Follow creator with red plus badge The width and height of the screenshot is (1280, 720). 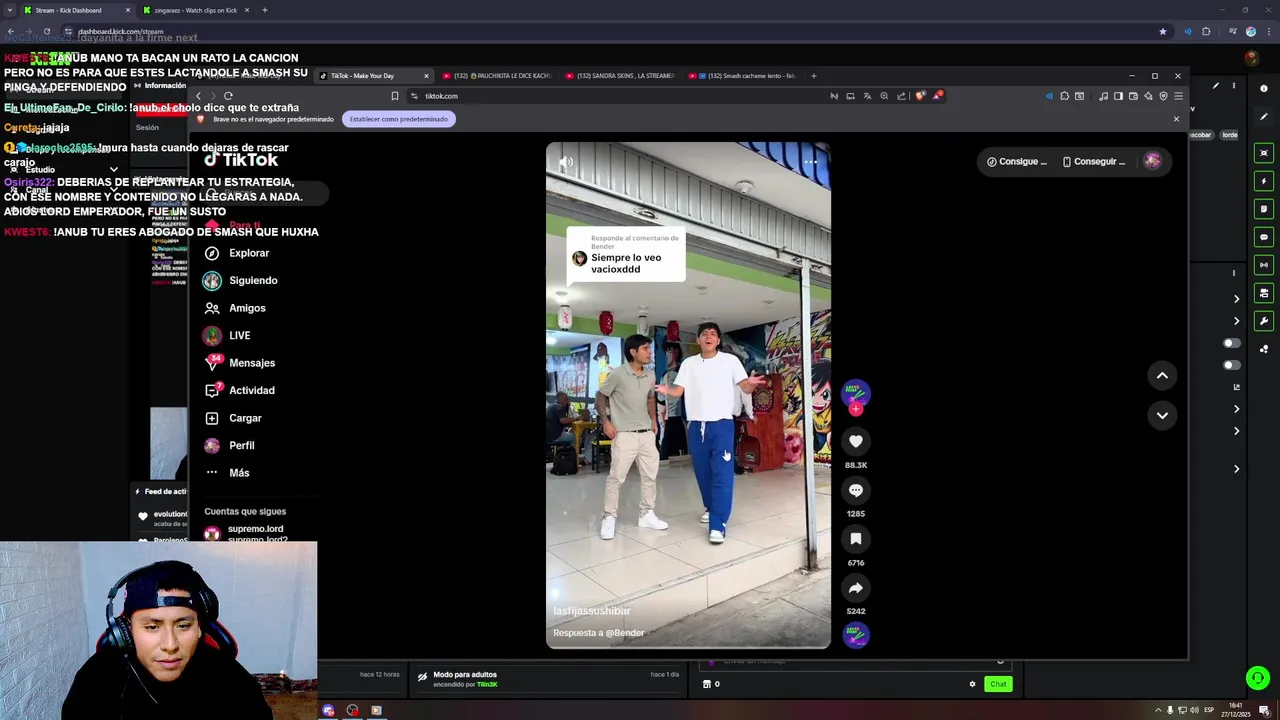pyautogui.click(x=855, y=409)
